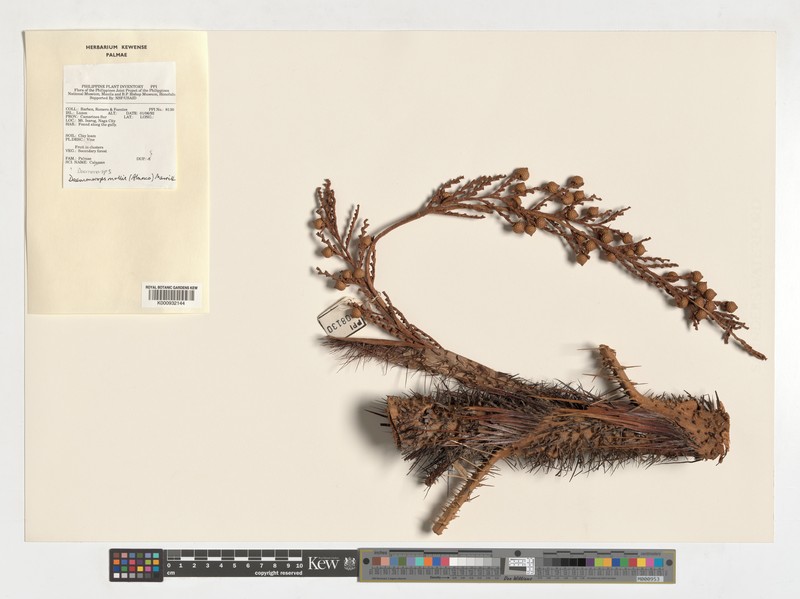The width and height of the screenshot is (800, 599).
Task: Select the royal crest beside the Kew logo
Action: (x=349, y=563)
